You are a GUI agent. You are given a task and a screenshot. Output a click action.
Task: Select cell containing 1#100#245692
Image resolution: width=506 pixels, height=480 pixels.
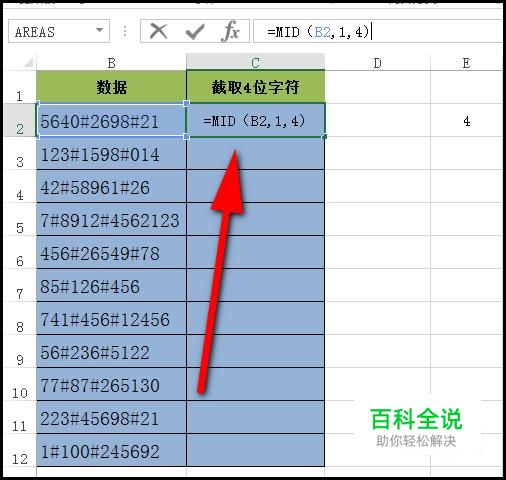[x=111, y=450]
